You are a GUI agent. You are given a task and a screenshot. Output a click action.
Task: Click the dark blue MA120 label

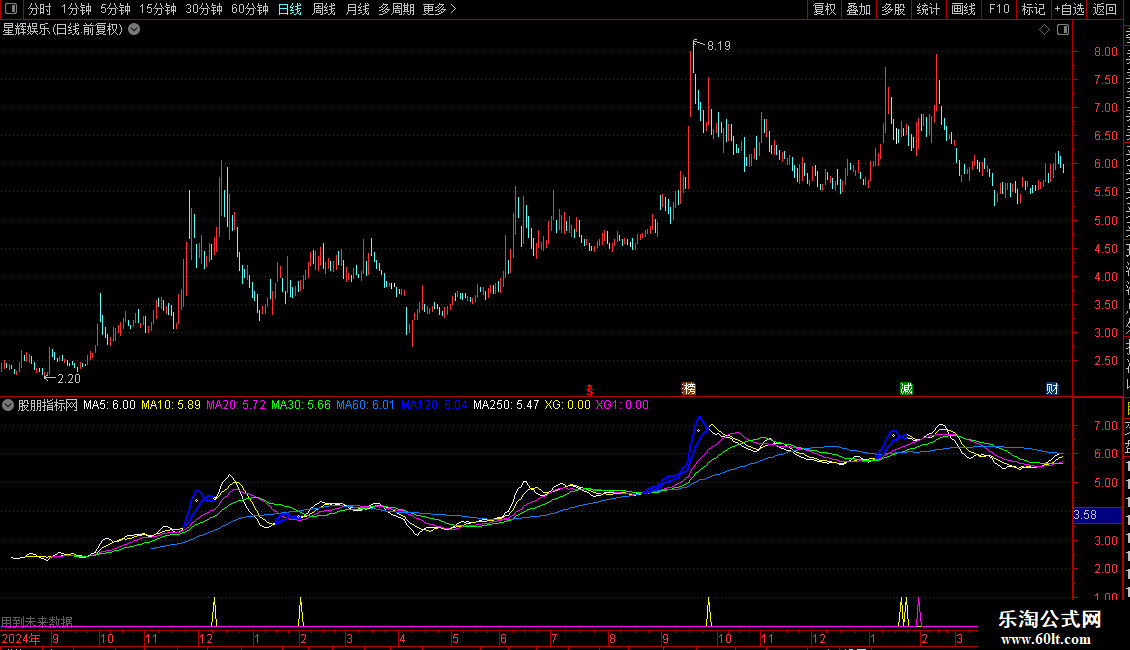(x=434, y=405)
